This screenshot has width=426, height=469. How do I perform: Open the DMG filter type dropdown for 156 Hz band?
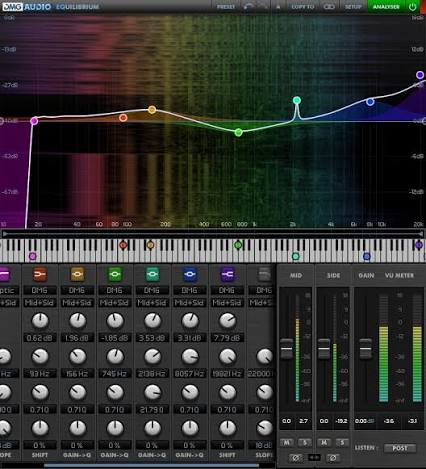77,290
